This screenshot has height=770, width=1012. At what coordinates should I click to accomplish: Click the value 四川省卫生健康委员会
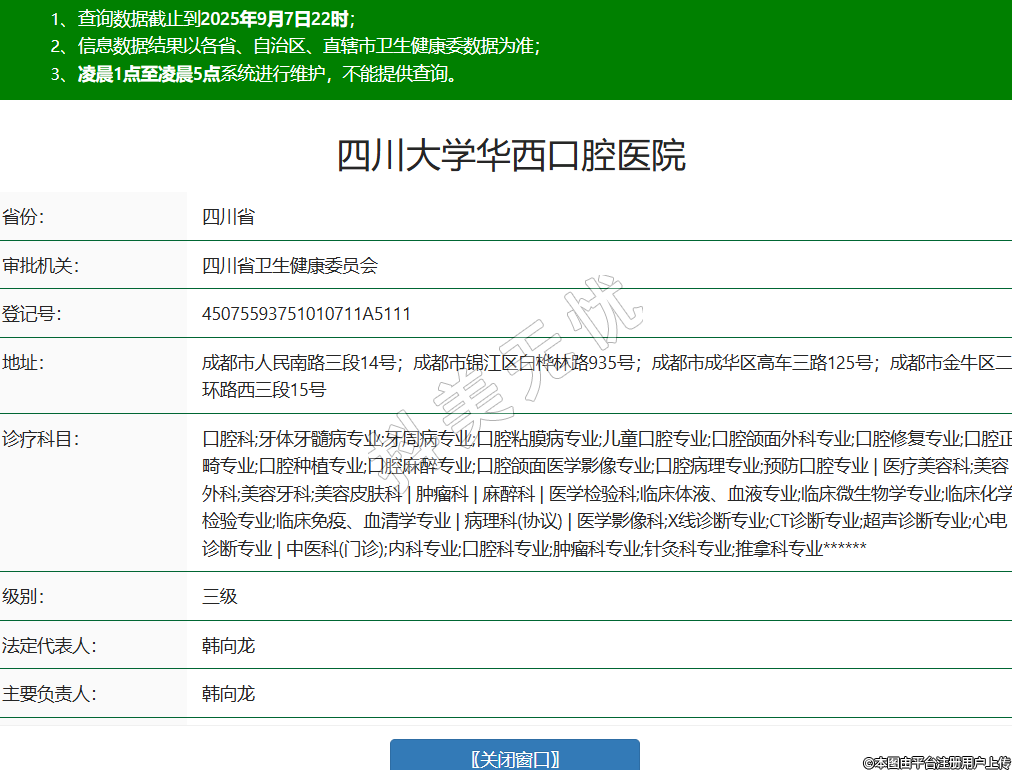290,266
